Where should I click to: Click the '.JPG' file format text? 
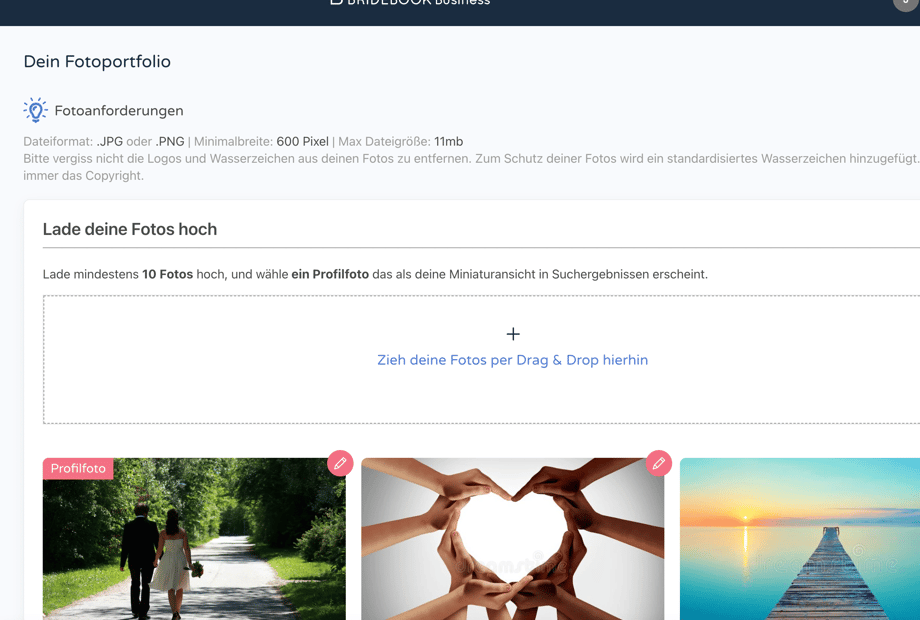point(110,141)
